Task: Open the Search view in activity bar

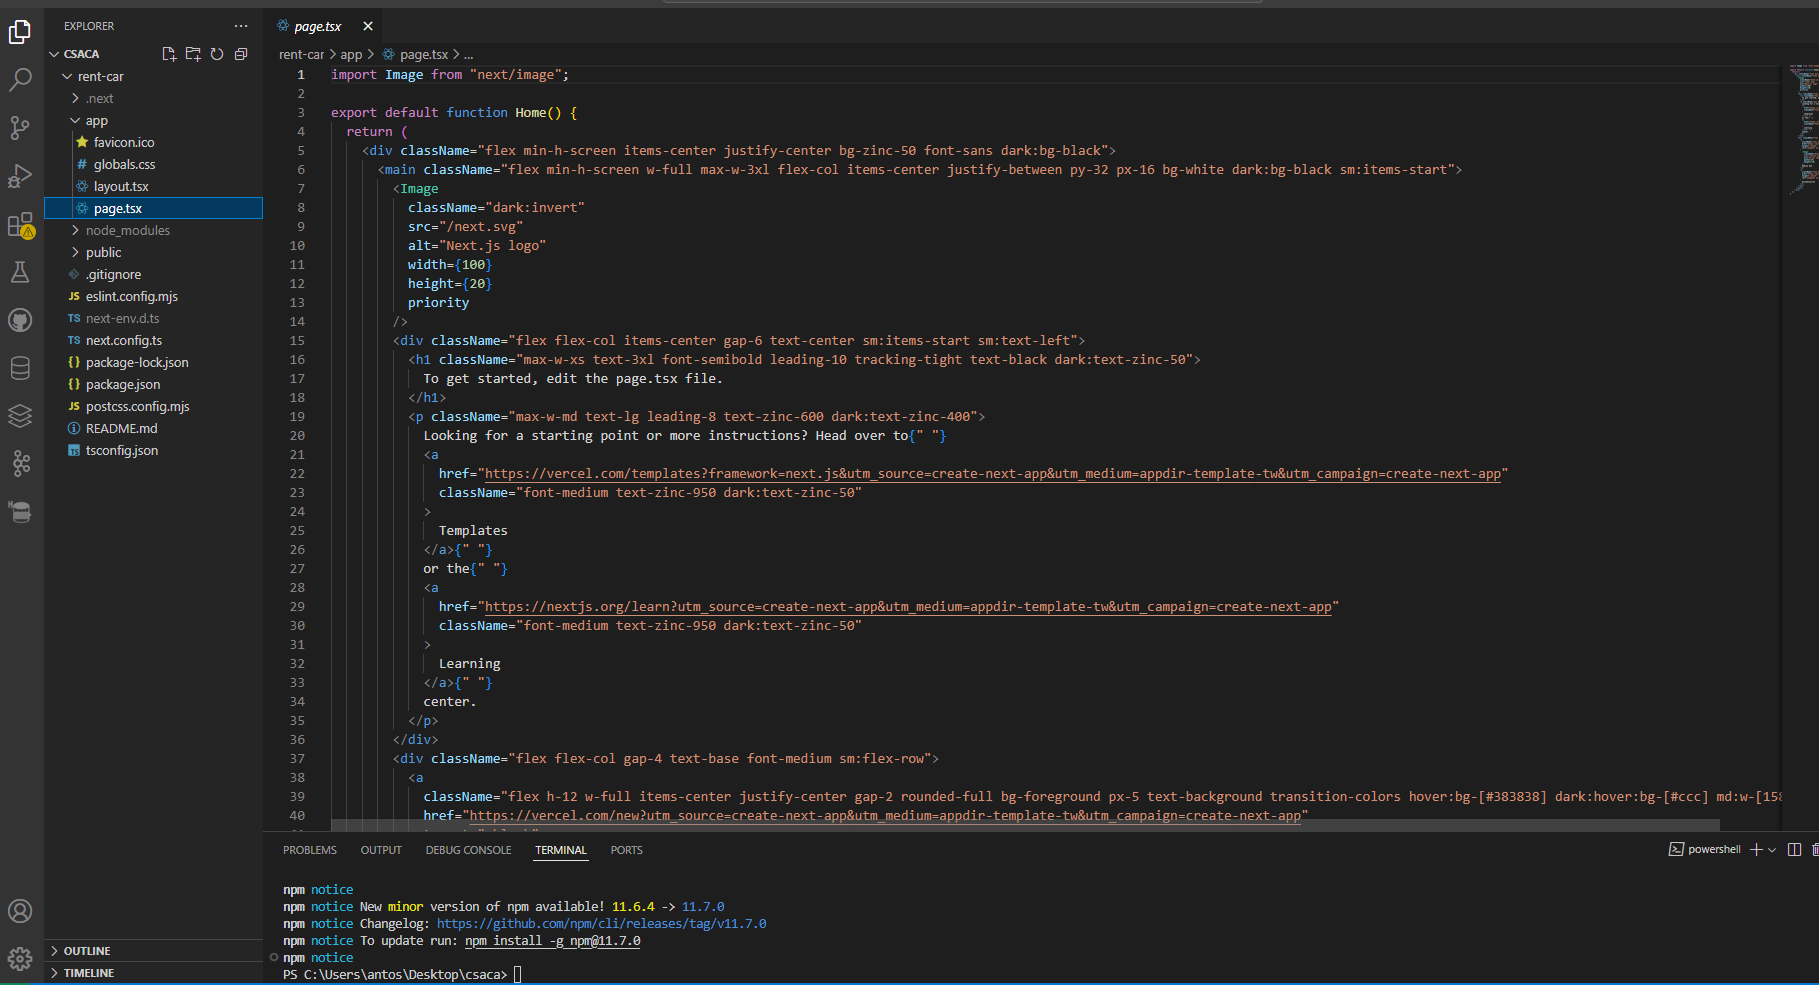Action: coord(20,80)
